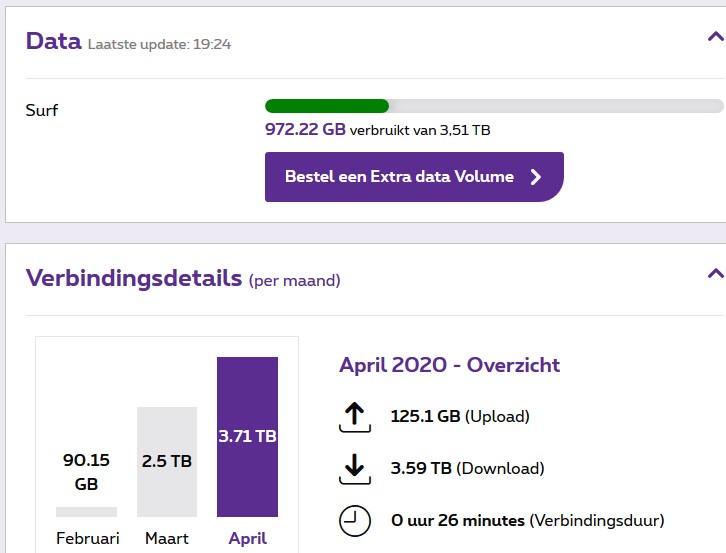This screenshot has height=553, width=726.
Task: Click the gray unused part of the Surf bar
Action: click(555, 106)
